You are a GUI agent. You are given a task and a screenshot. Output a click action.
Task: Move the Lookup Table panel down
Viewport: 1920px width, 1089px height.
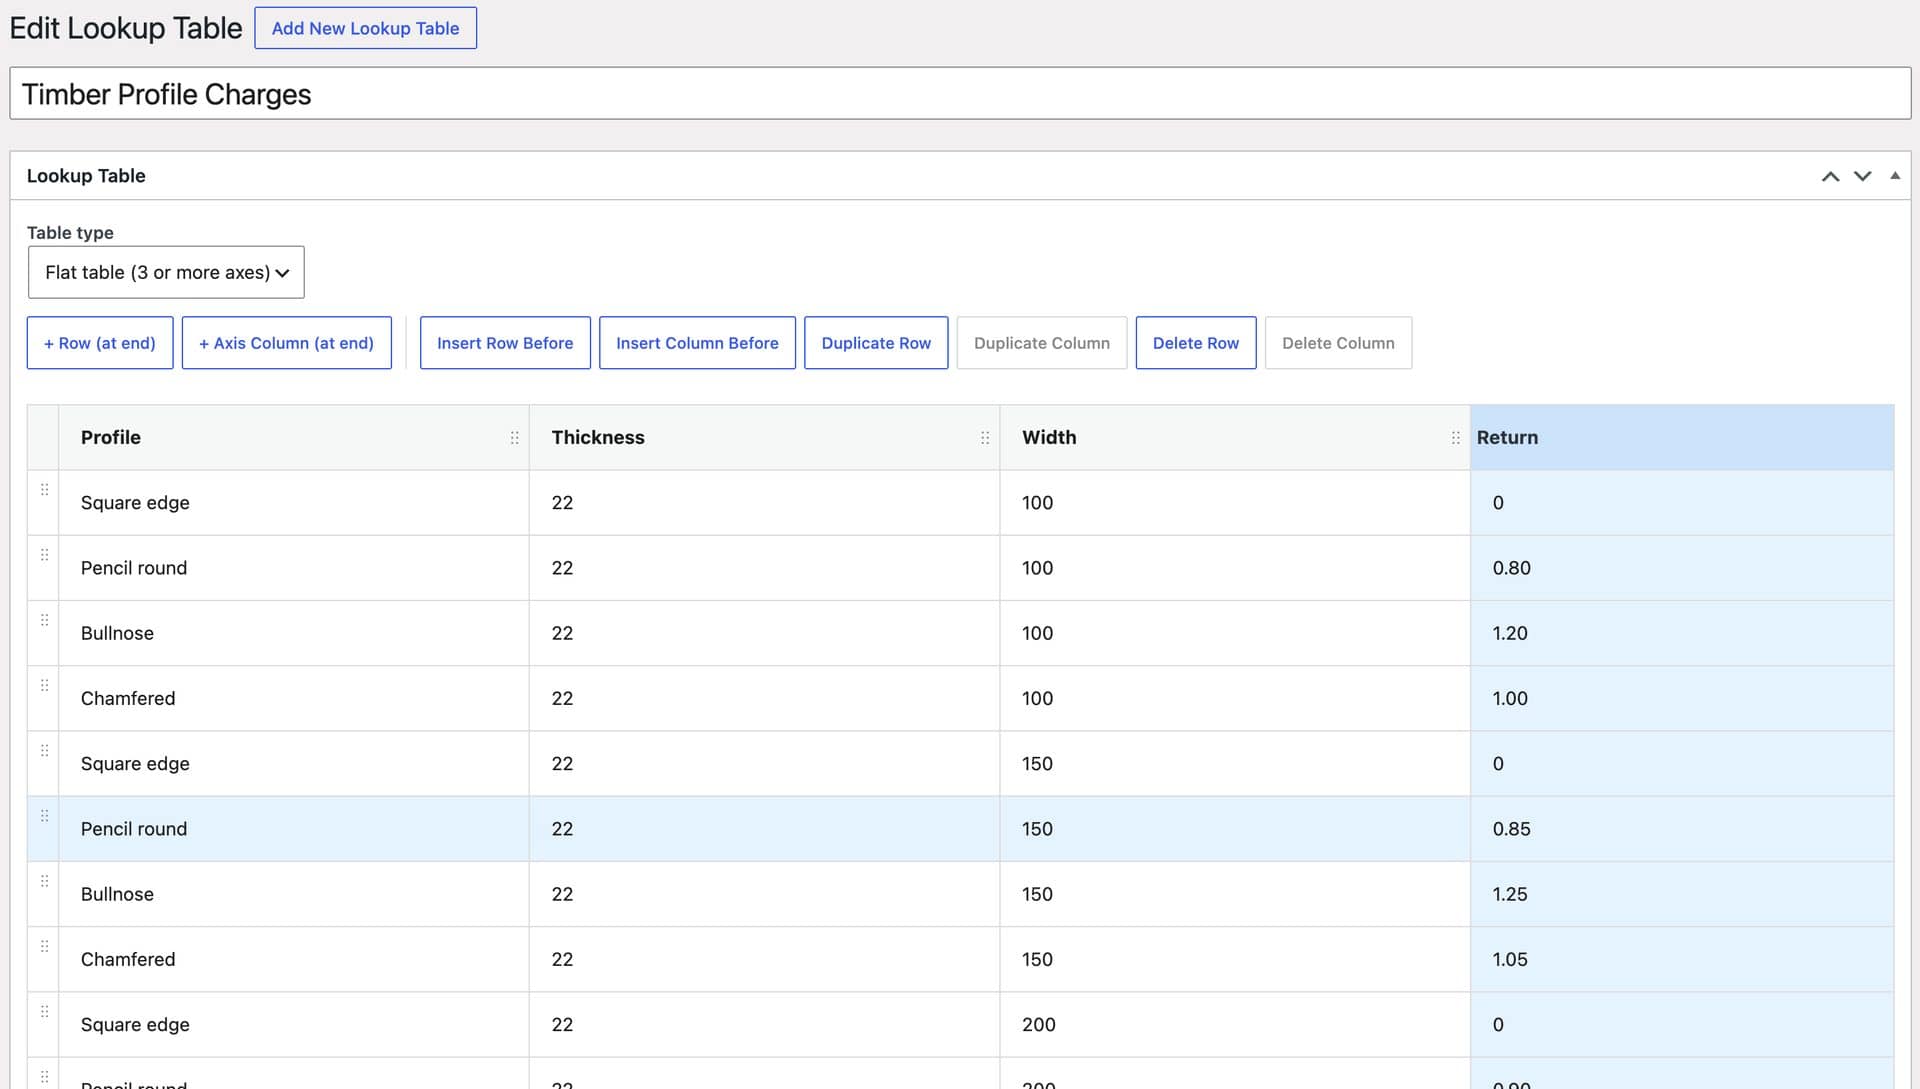click(1862, 176)
